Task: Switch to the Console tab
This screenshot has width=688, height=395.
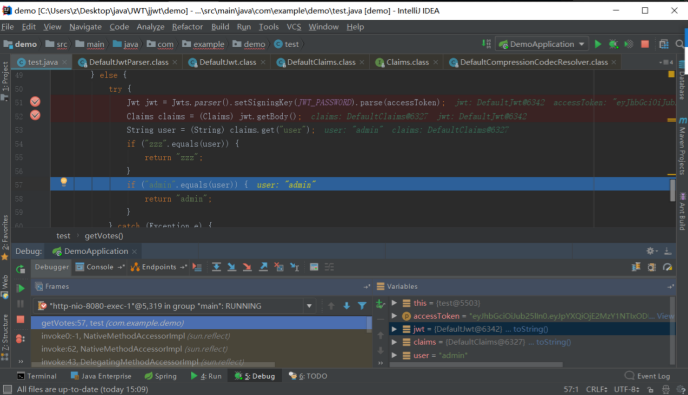Action: click(x=100, y=267)
